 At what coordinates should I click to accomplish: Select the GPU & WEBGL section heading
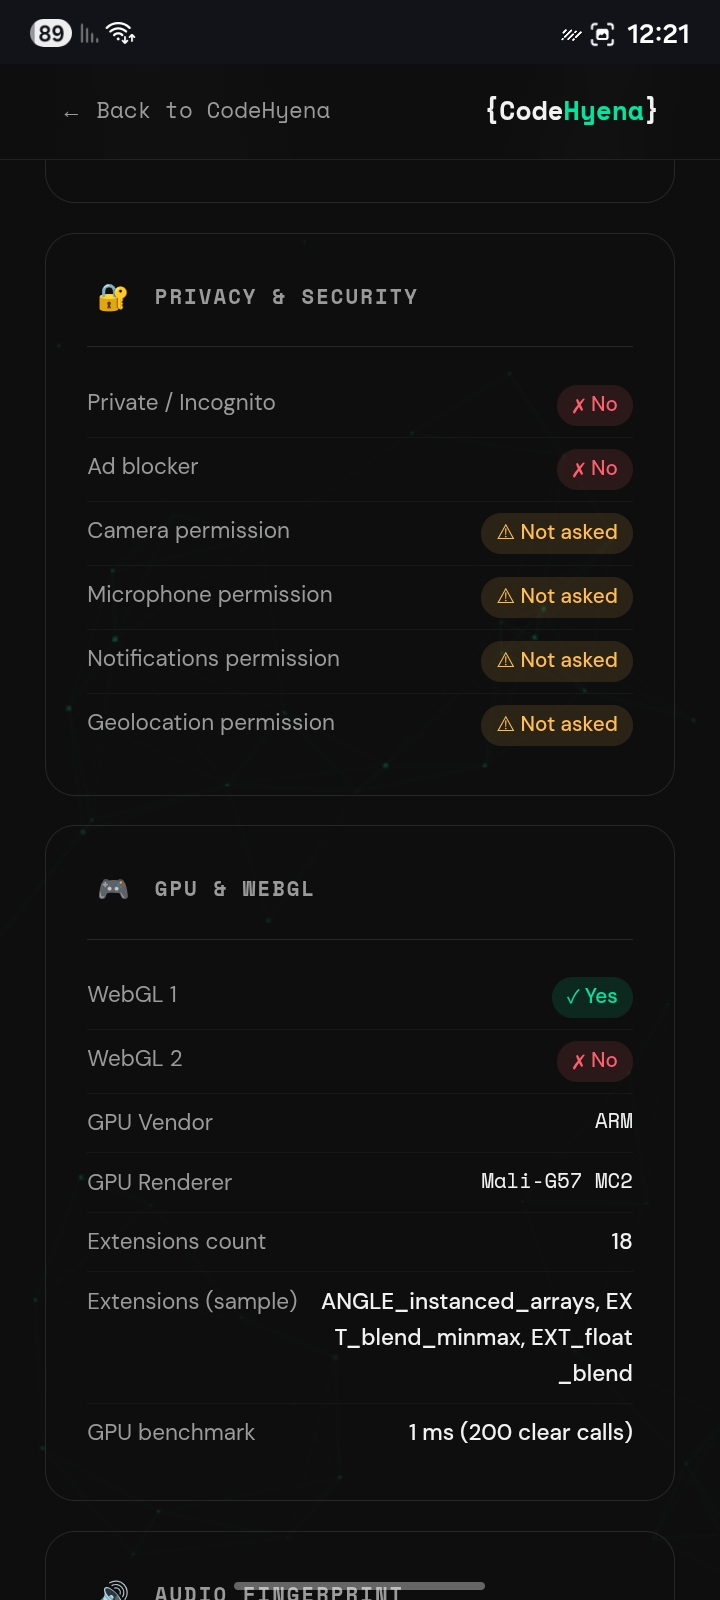(x=234, y=888)
